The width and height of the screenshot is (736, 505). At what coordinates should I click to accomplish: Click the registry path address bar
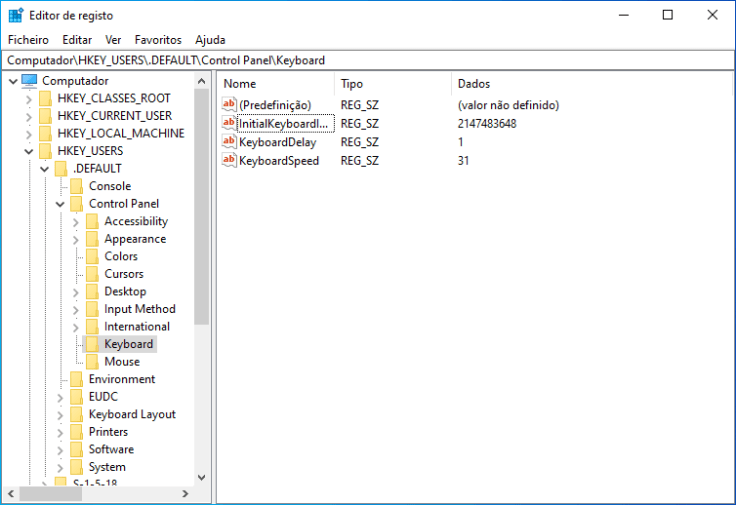367,60
